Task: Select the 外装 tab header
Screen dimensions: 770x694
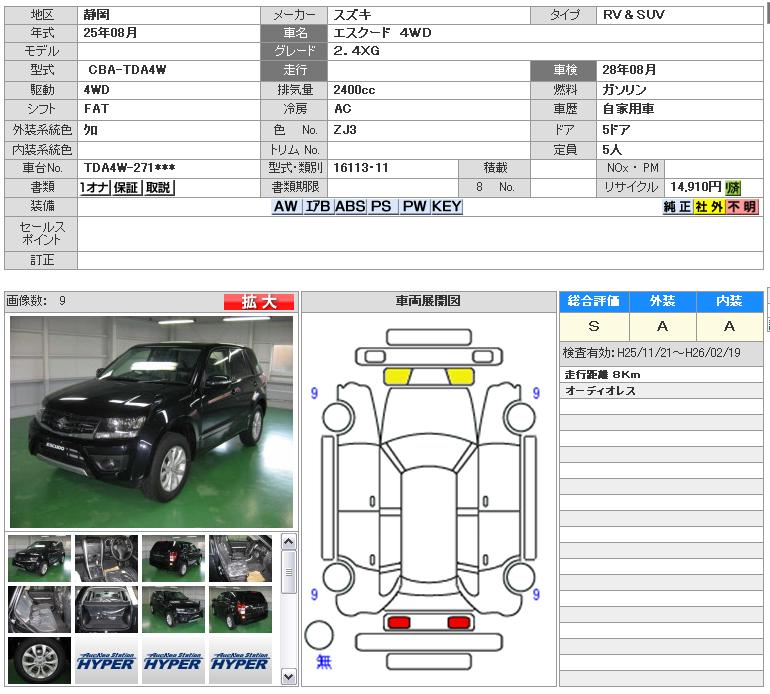Action: coord(662,301)
